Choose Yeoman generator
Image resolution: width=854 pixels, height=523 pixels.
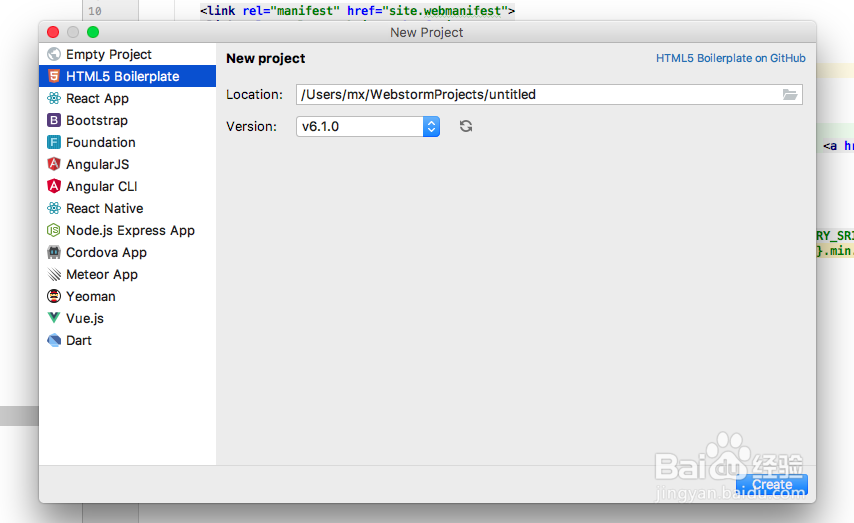pyautogui.click(x=127, y=296)
